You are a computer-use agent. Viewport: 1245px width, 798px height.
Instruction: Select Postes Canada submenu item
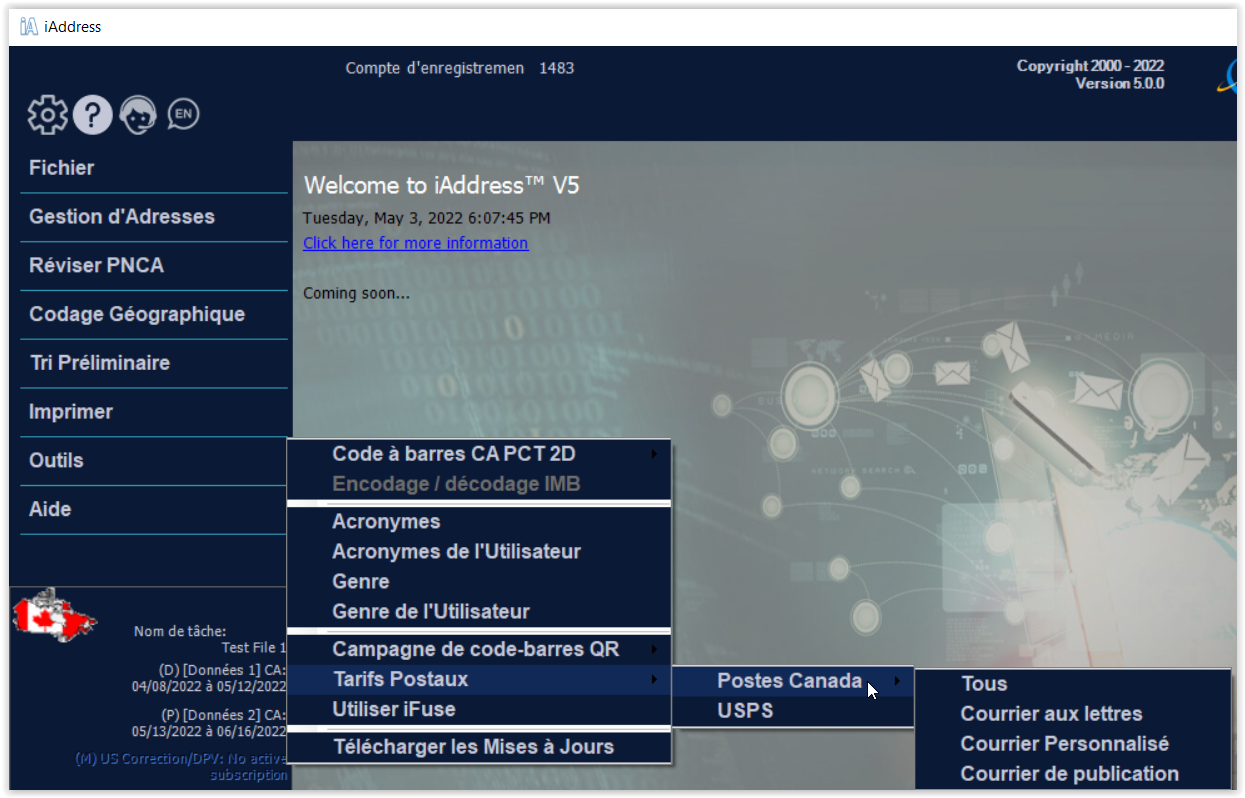[x=792, y=682]
